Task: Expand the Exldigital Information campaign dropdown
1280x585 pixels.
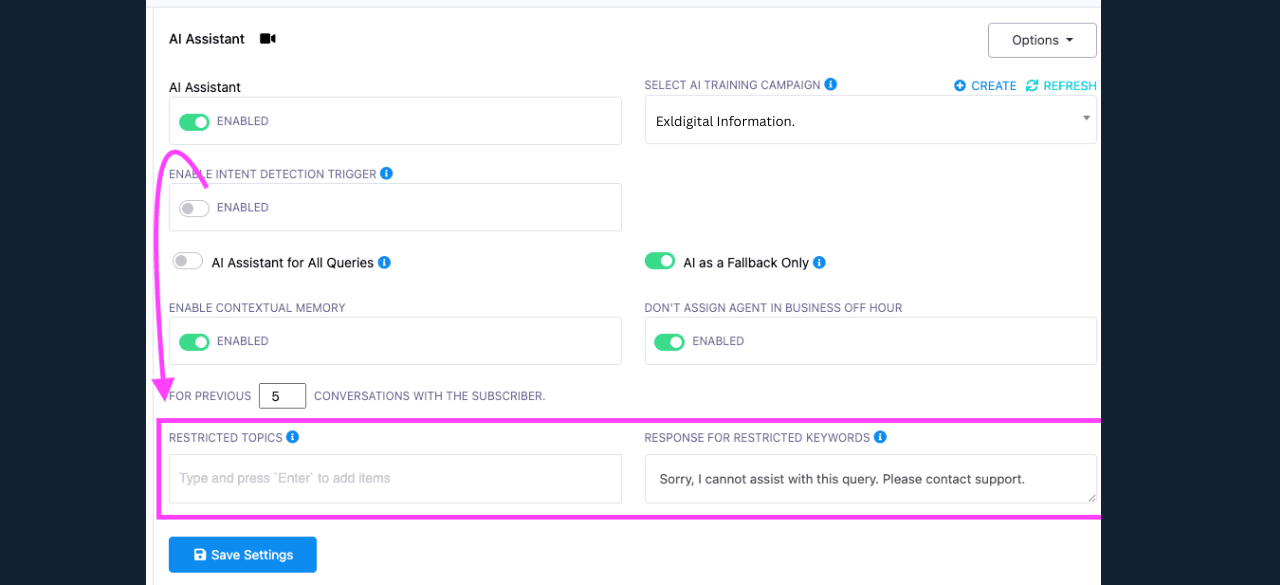Action: 870,120
